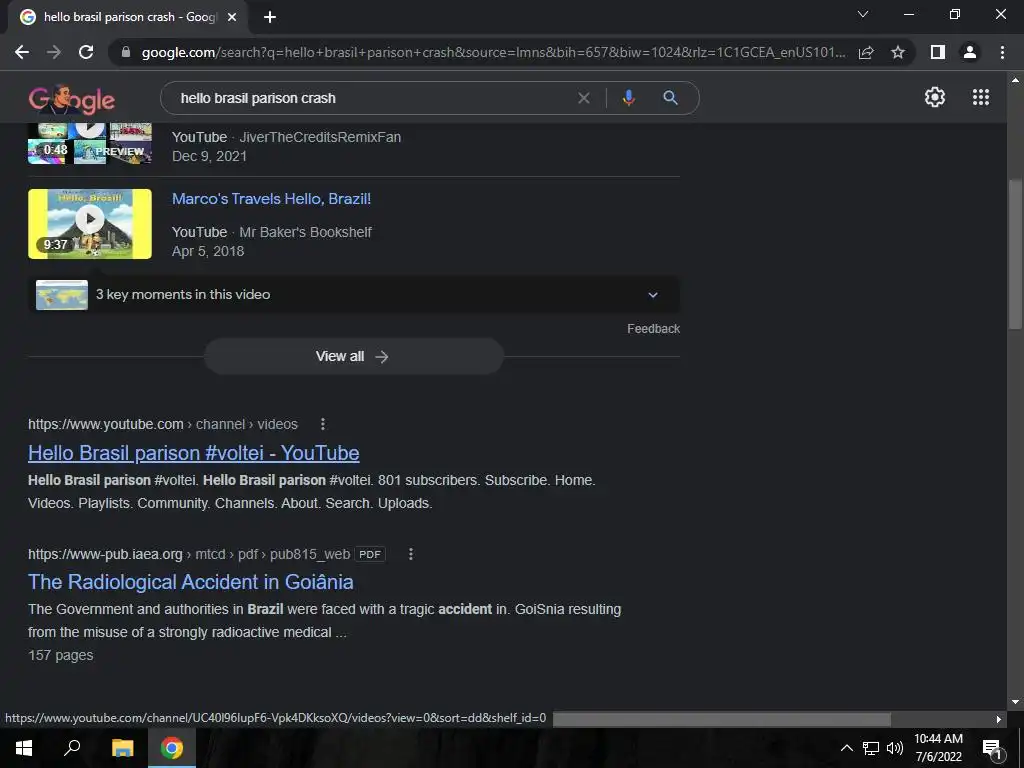The height and width of the screenshot is (768, 1024).
Task: Open Windows taskbar search
Action: [72, 748]
